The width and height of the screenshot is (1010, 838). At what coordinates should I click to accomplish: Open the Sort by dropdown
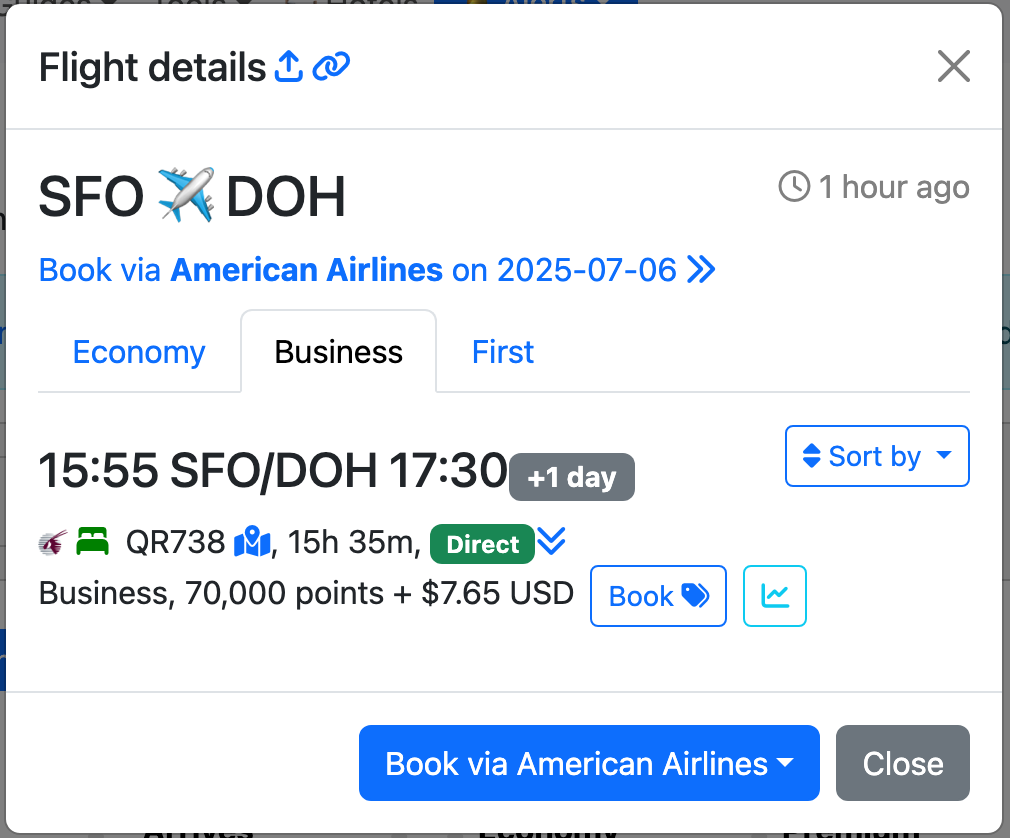[x=877, y=456]
